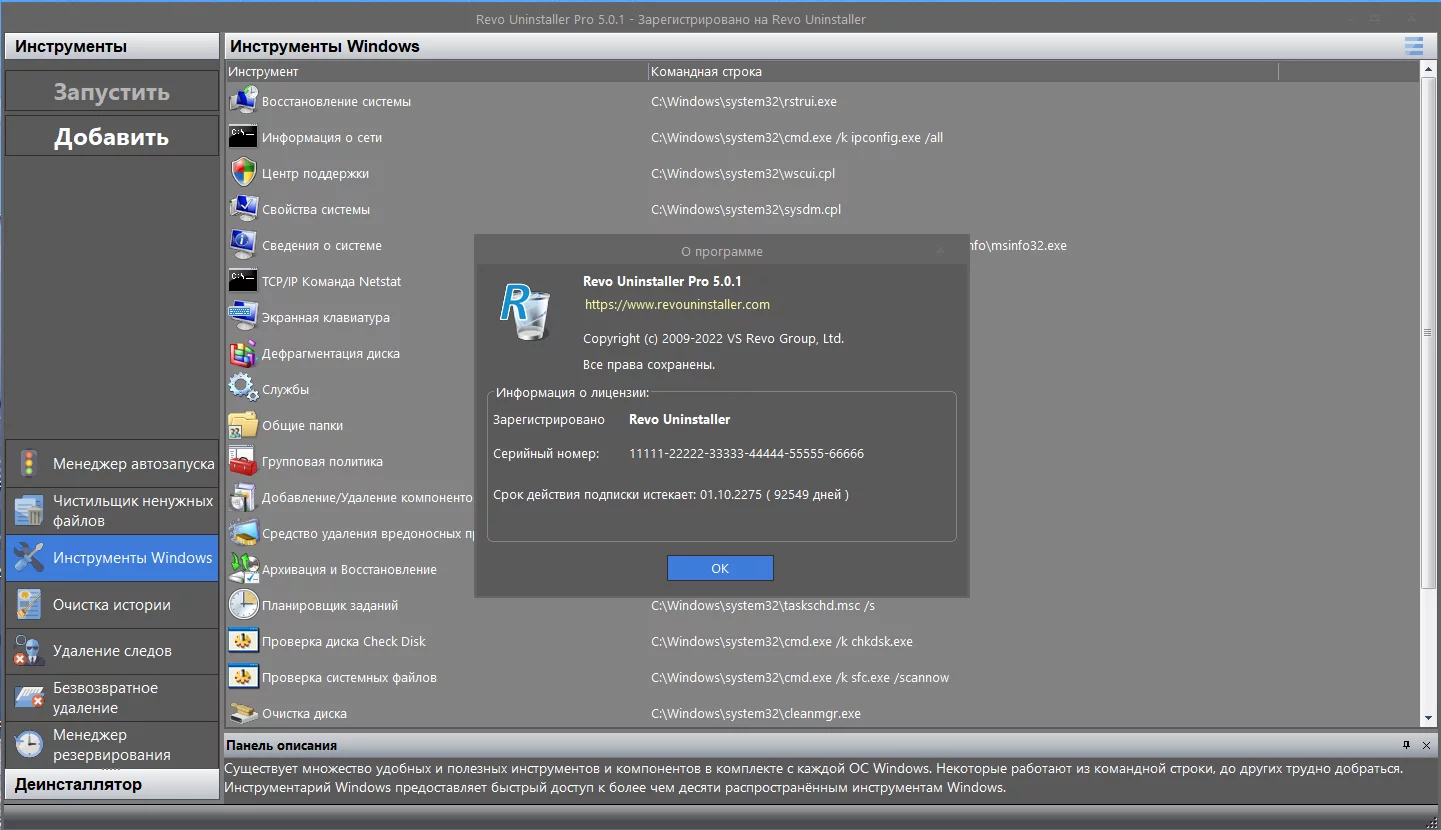Click the On-Screen Keyboard icon
This screenshot has height=830, width=1441.
click(243, 317)
